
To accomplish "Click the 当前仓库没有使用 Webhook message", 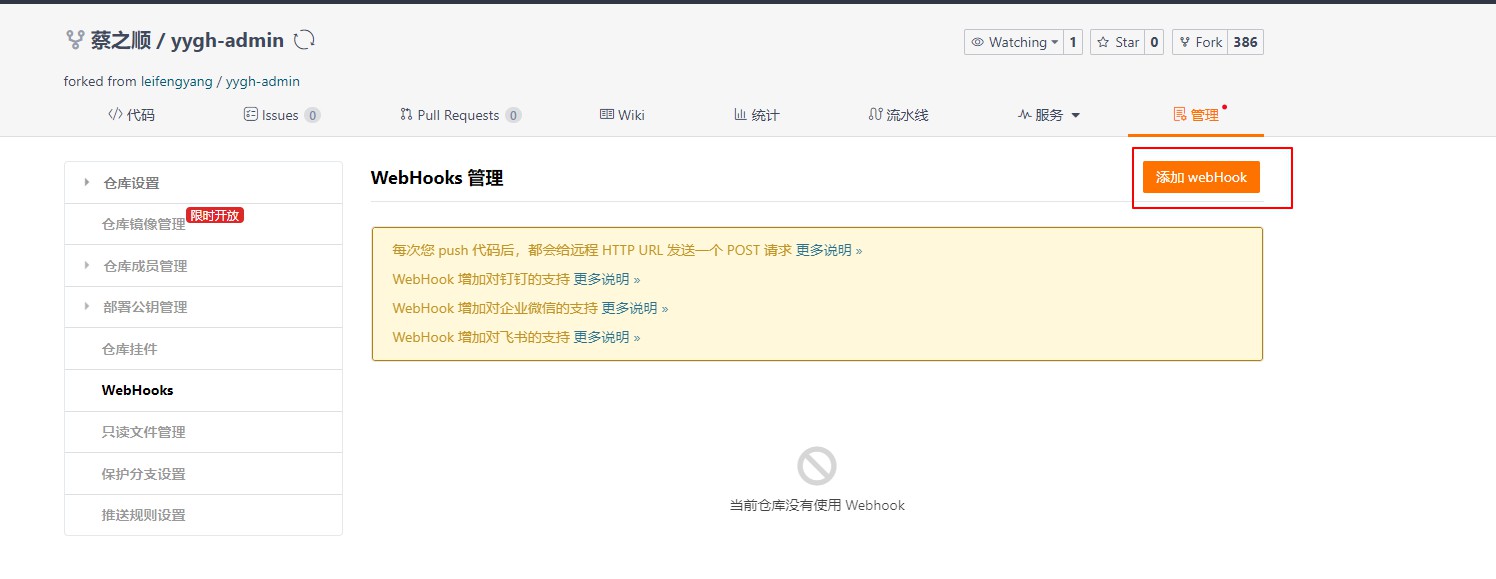I will [x=817, y=505].
